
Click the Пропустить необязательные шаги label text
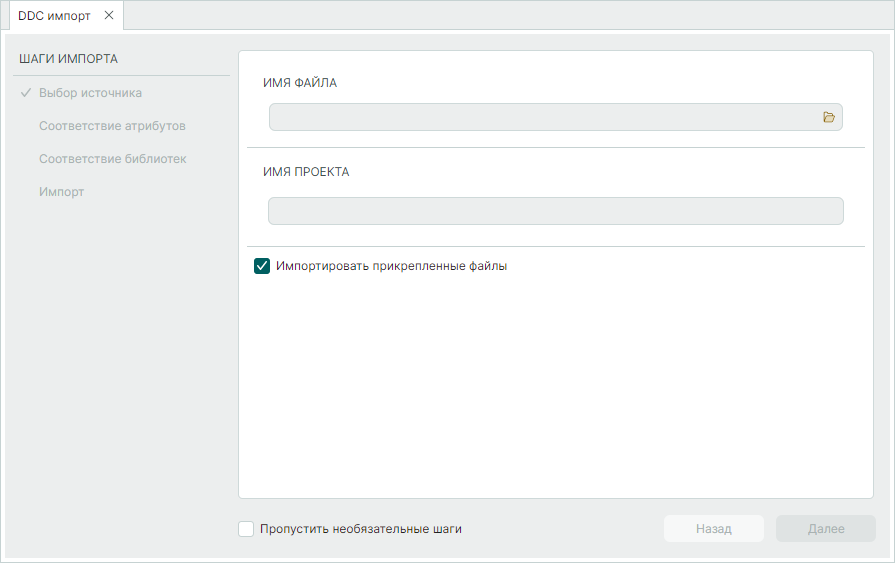pos(360,529)
